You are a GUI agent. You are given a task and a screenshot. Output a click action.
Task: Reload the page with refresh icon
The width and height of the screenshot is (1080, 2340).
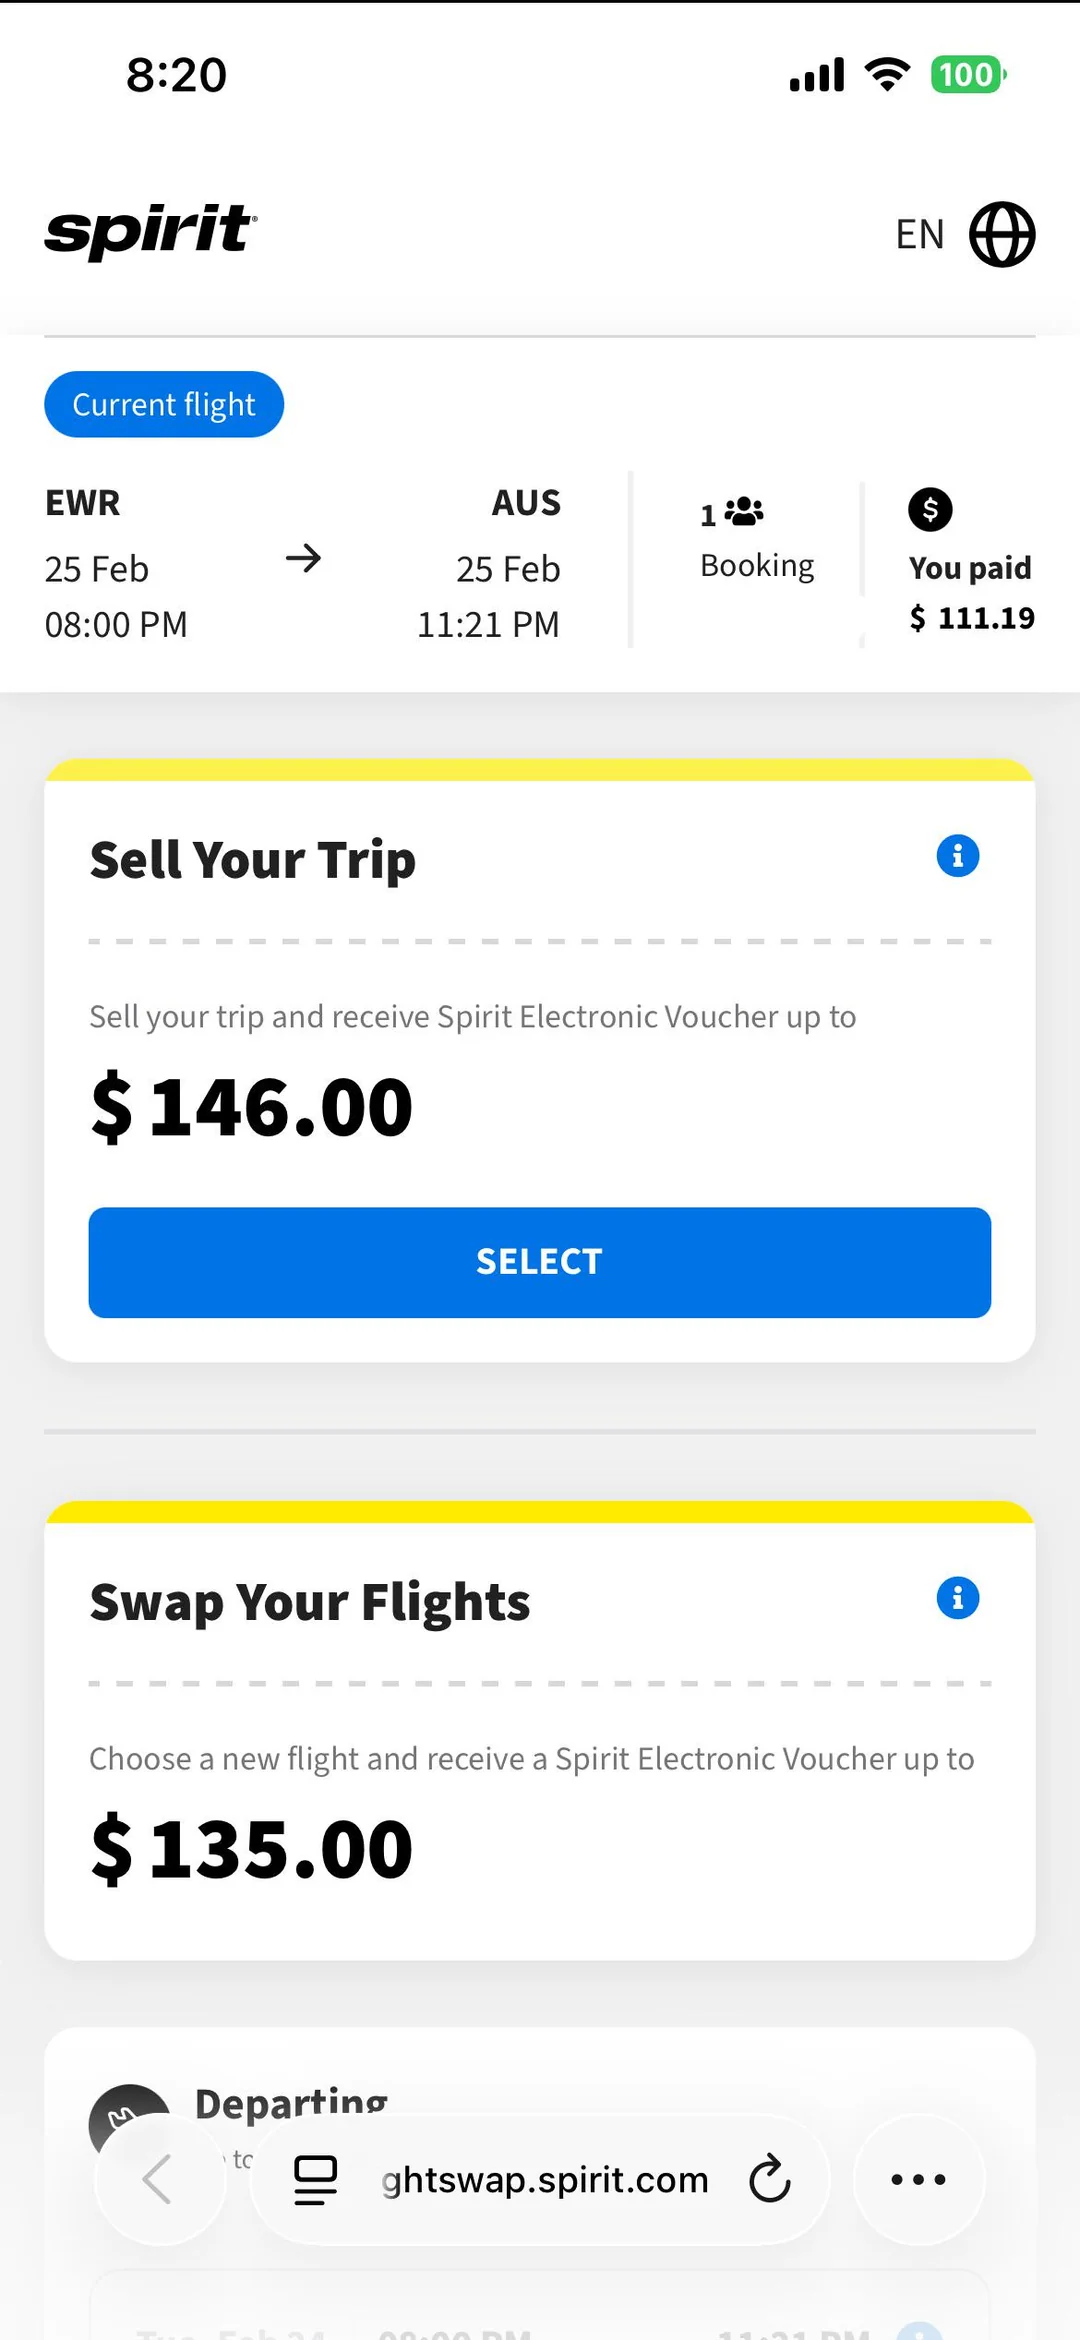tap(770, 2179)
